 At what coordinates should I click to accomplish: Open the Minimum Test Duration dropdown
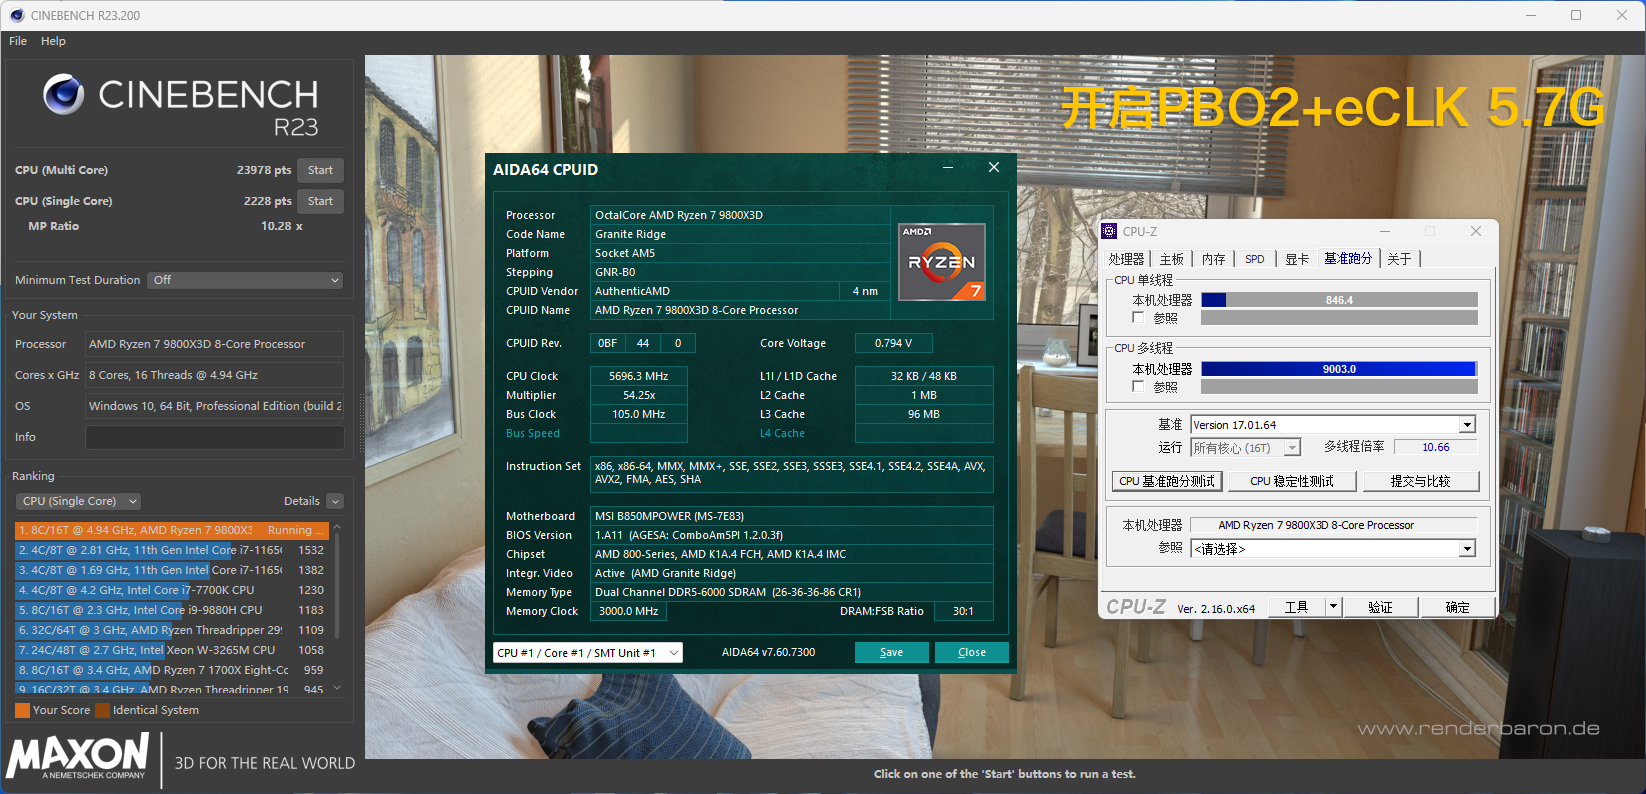(245, 280)
